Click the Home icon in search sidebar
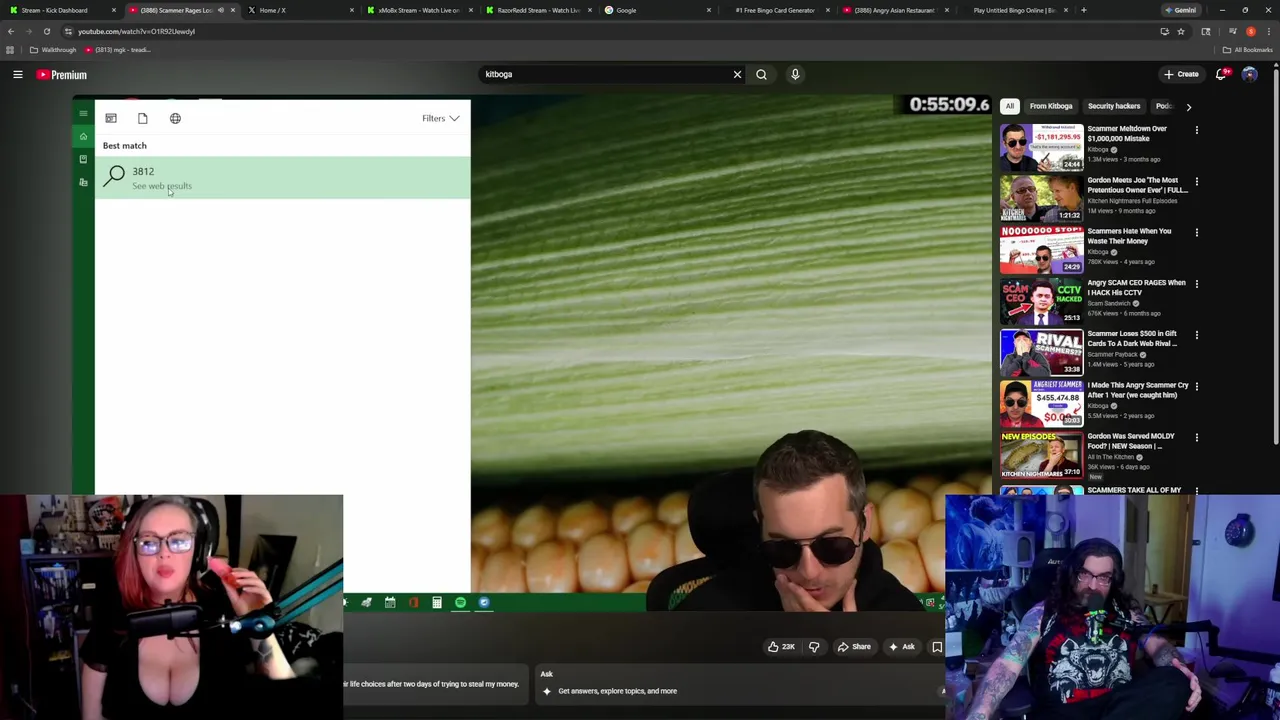1280x720 pixels. click(83, 136)
